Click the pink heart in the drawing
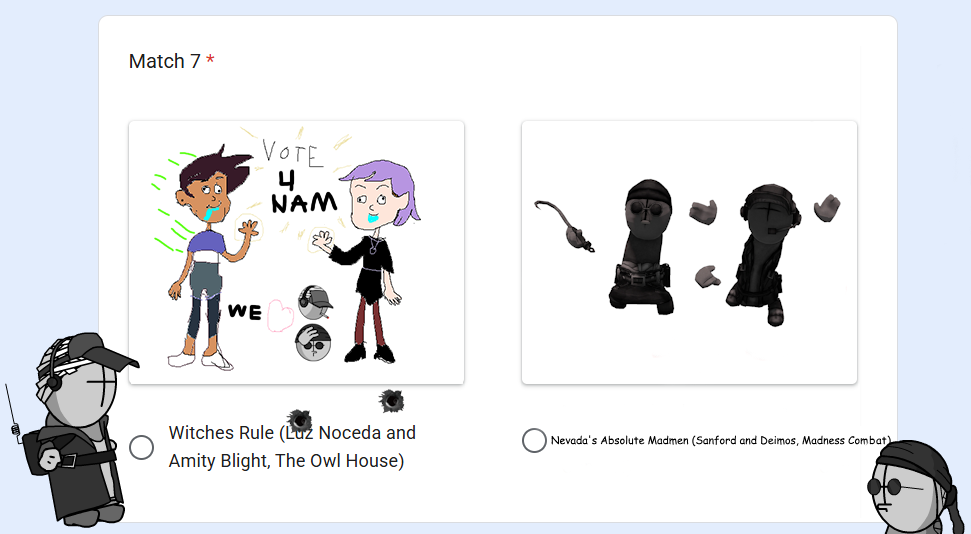This screenshot has width=971, height=534. pyautogui.click(x=279, y=315)
